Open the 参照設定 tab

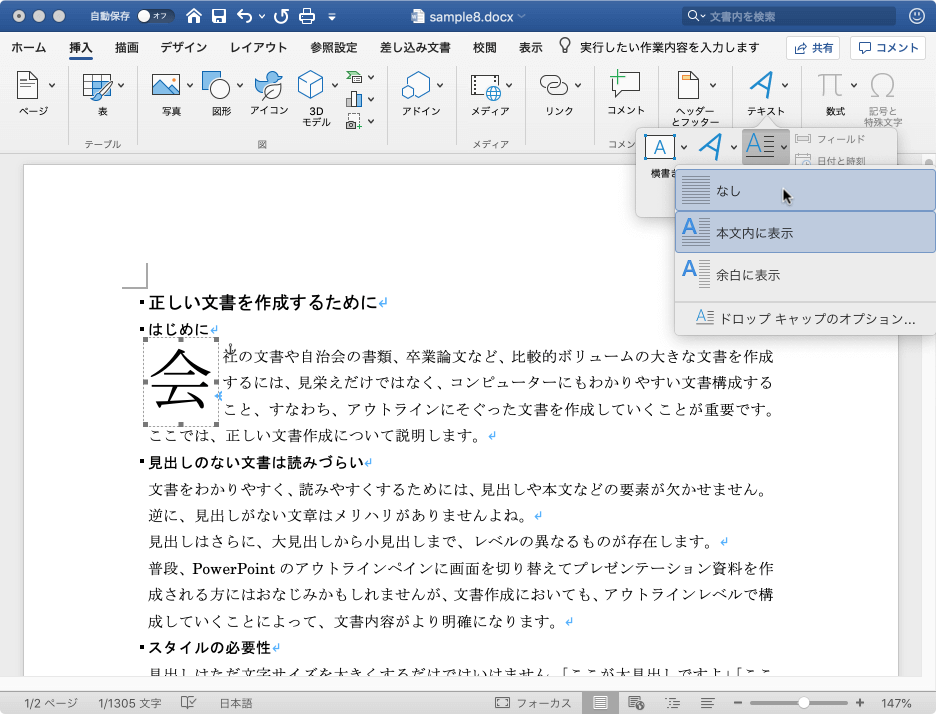coord(334,48)
